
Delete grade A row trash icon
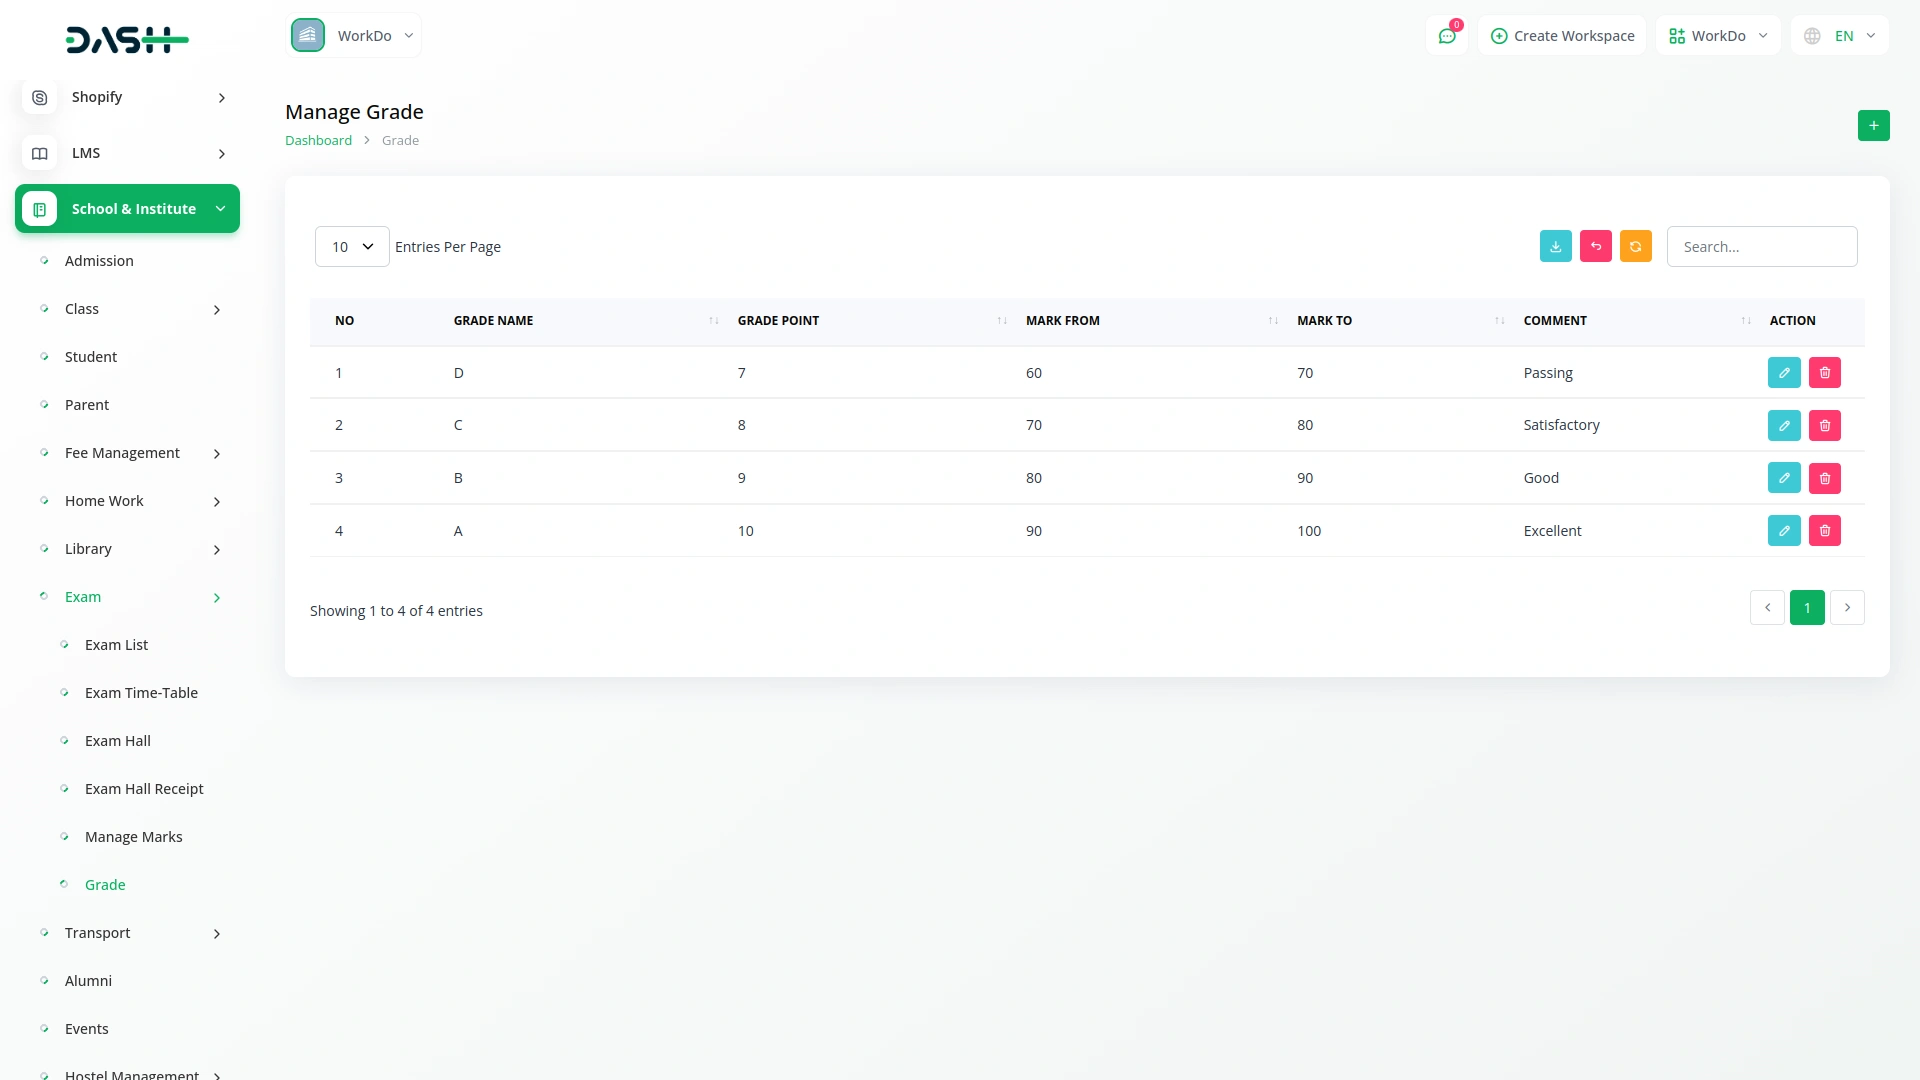(x=1824, y=531)
